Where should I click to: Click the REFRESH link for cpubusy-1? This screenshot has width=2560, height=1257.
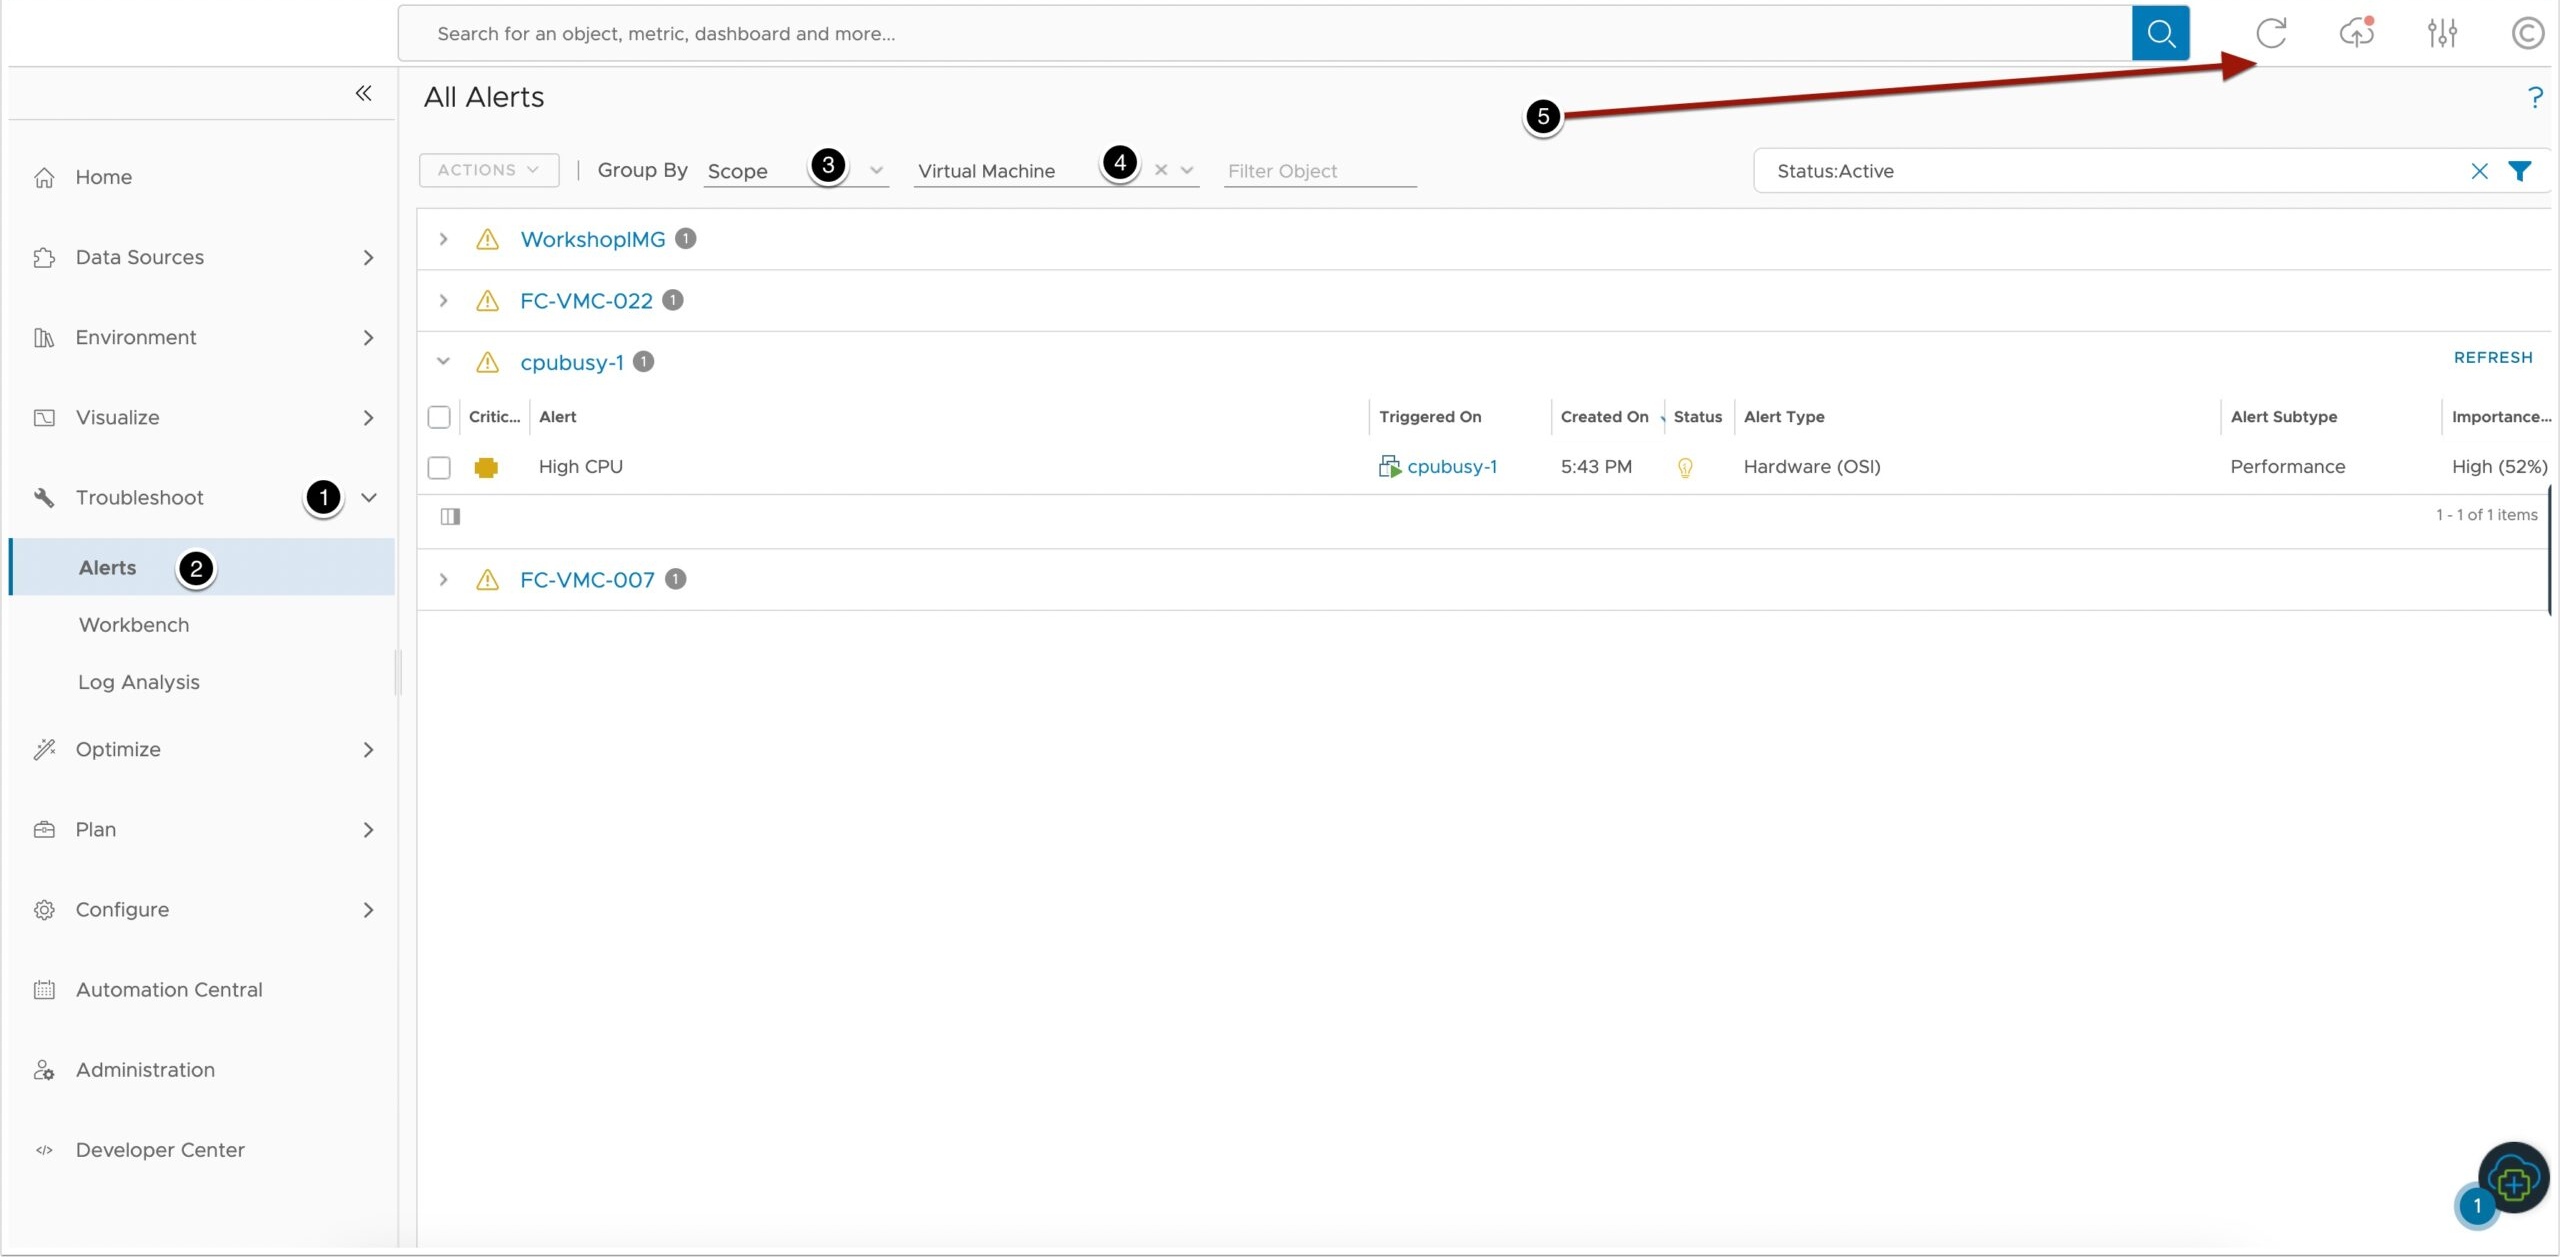[x=2493, y=357]
